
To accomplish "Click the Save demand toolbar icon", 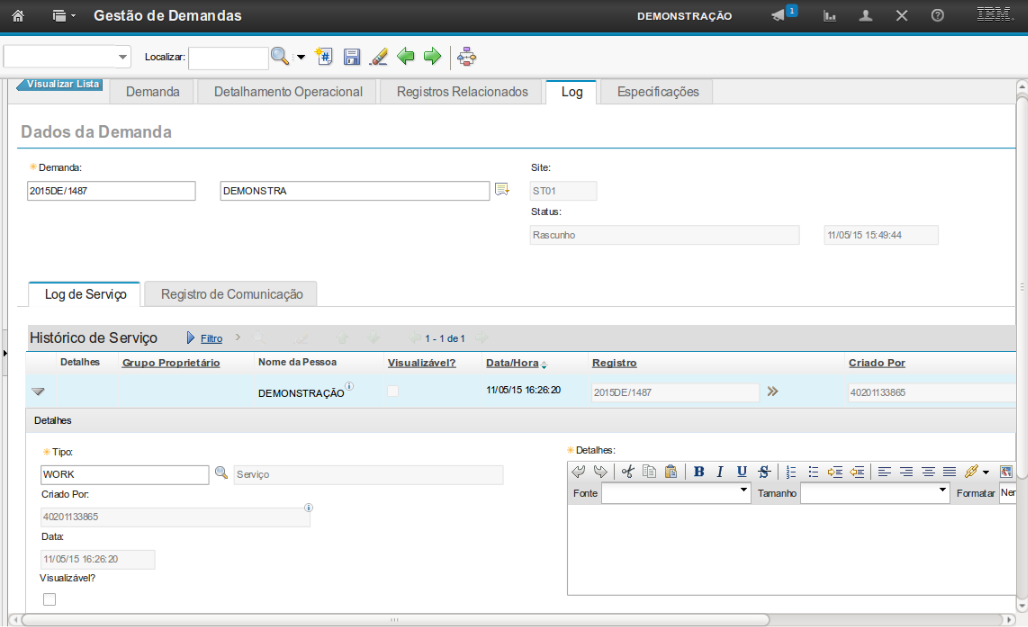I will click(352, 57).
